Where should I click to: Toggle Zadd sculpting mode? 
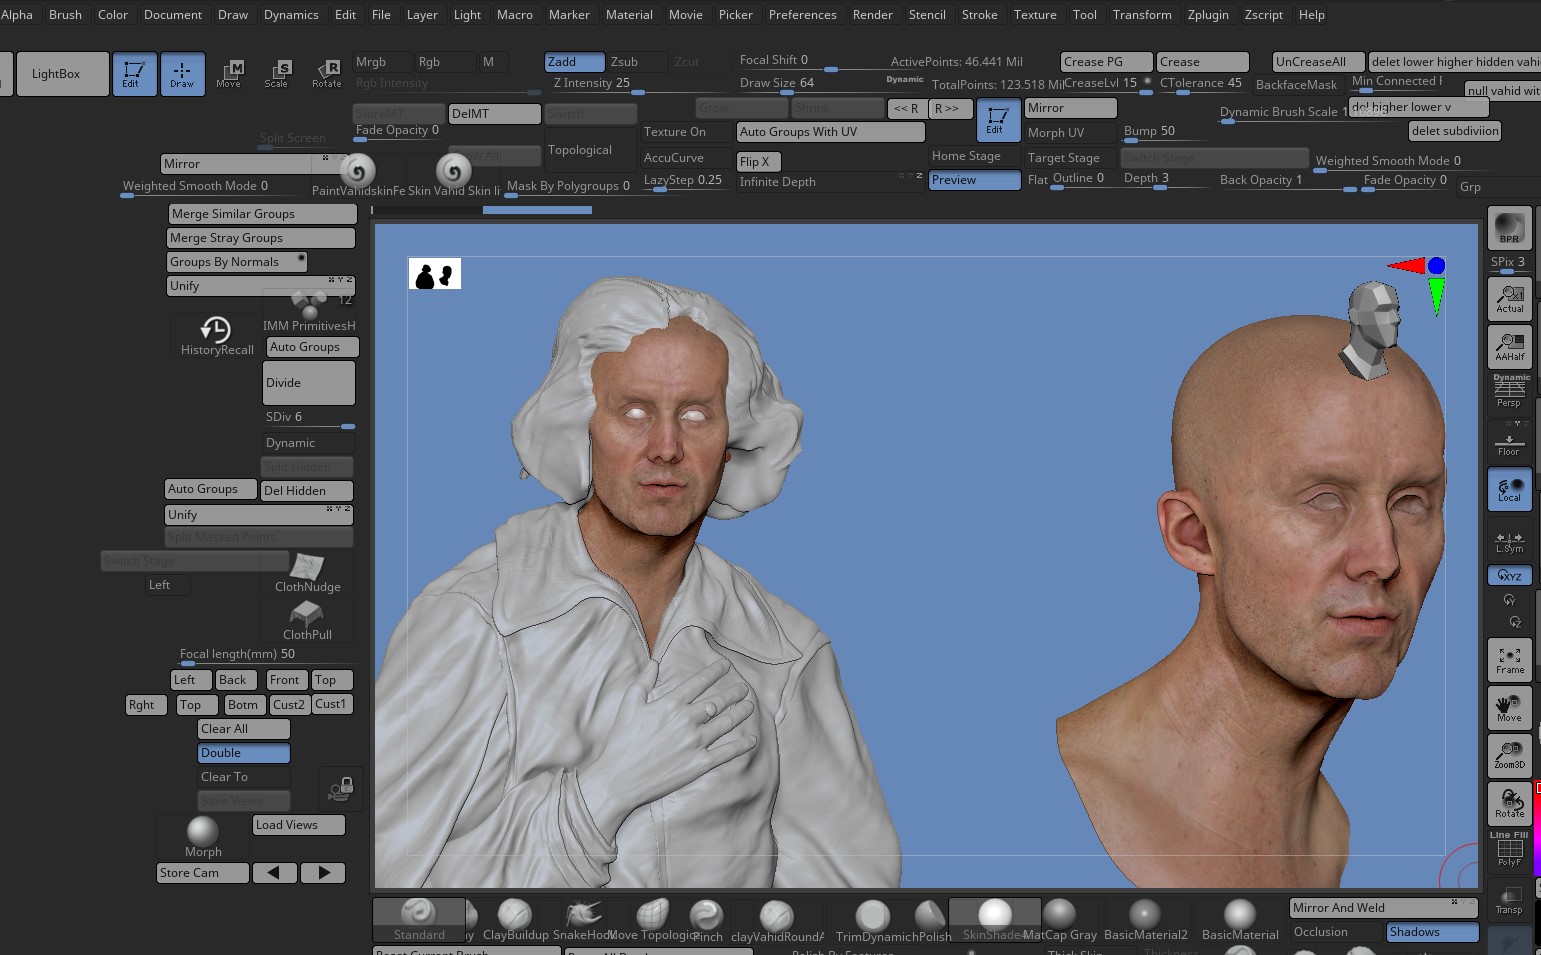coord(572,61)
